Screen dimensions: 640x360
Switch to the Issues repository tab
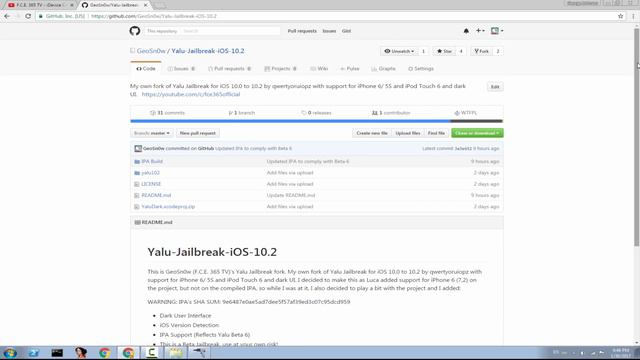click(x=181, y=69)
